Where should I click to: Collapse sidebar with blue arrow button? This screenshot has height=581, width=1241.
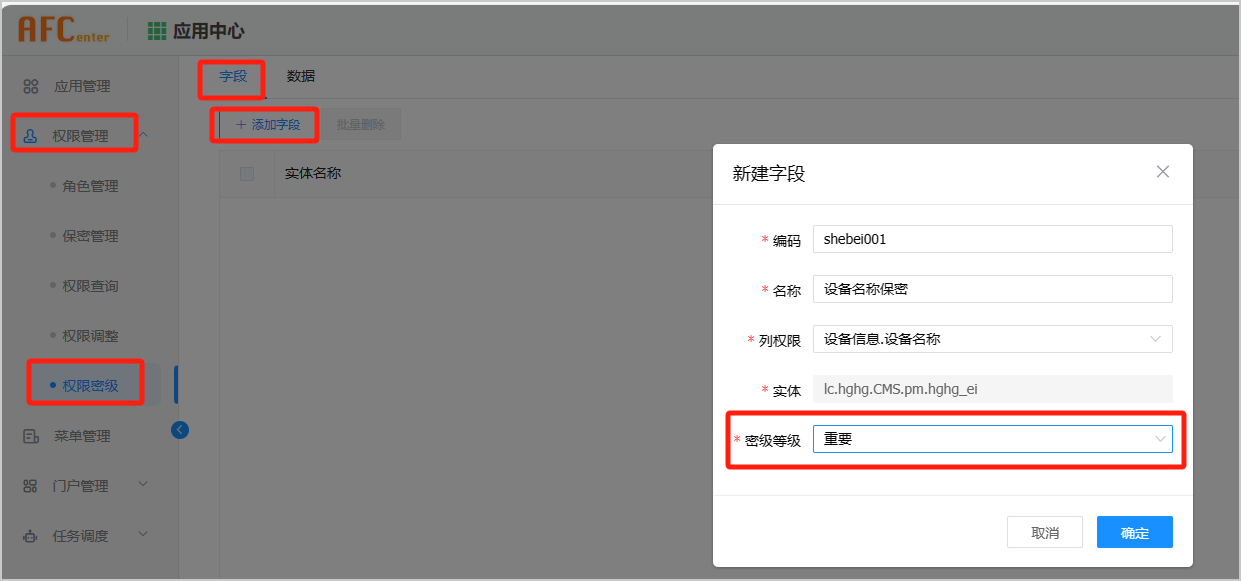coord(180,430)
